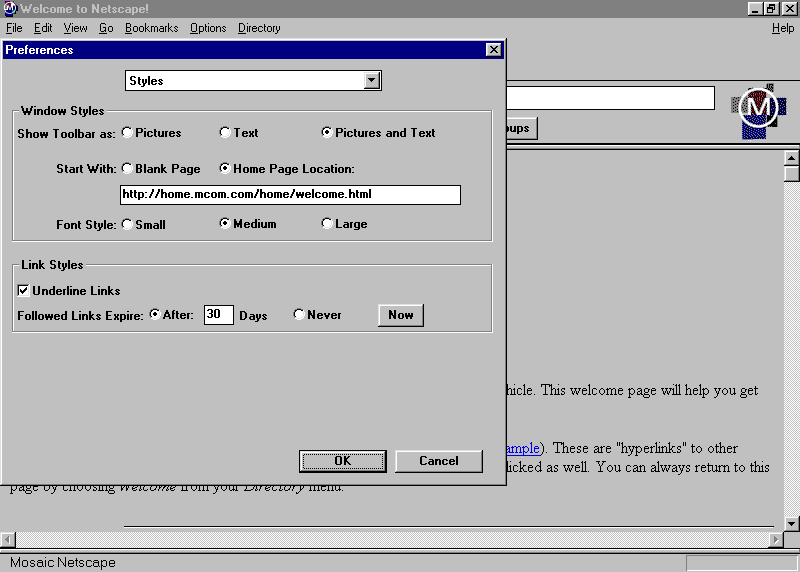This screenshot has width=800, height=572.
Task: Minimize the Netscape window
Action: [x=755, y=8]
